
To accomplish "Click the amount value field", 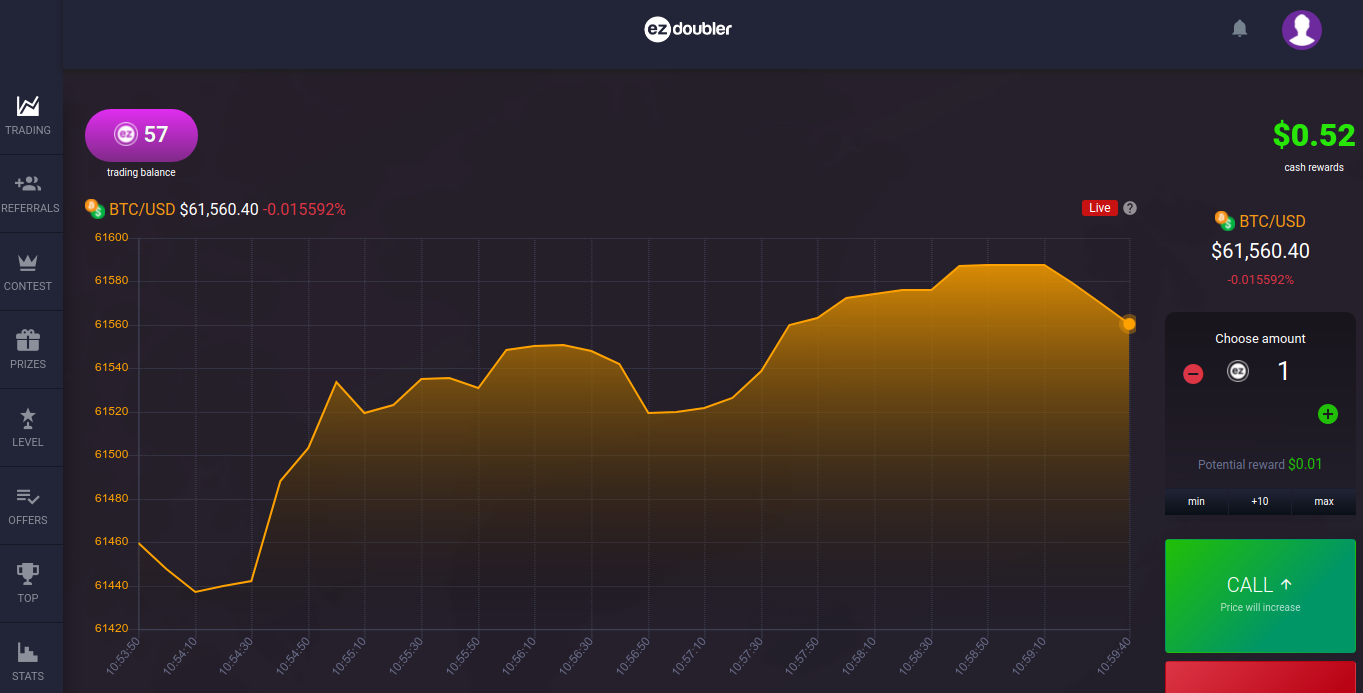I will pos(1283,372).
